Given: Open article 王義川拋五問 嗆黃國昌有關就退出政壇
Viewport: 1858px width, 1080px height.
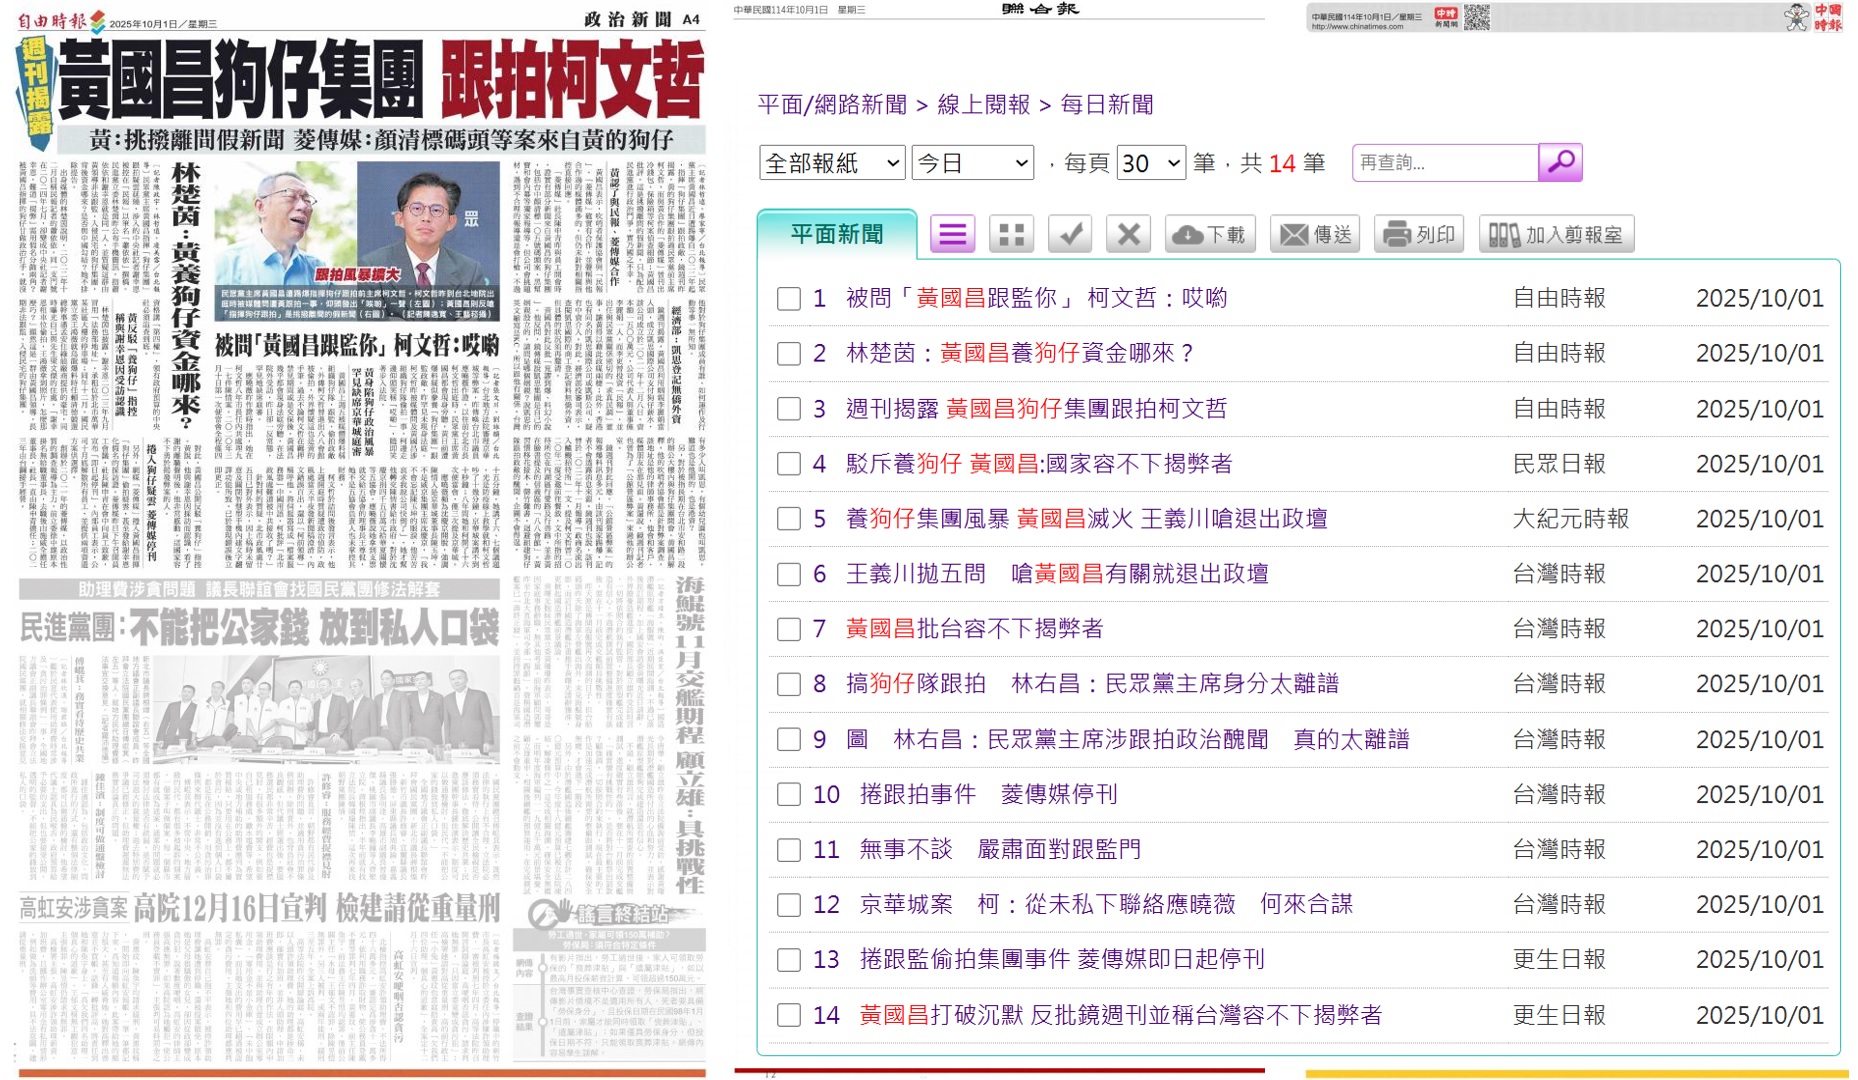Looking at the screenshot, I should click(x=1057, y=574).
